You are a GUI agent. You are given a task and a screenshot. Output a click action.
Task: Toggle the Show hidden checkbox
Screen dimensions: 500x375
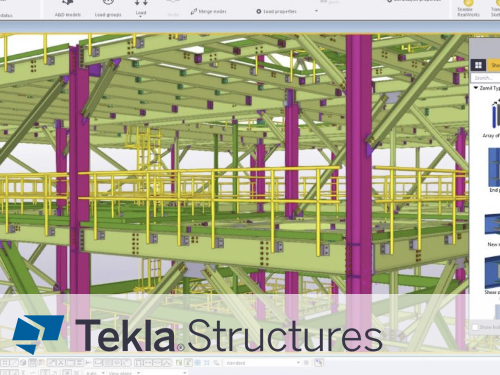[475, 327]
